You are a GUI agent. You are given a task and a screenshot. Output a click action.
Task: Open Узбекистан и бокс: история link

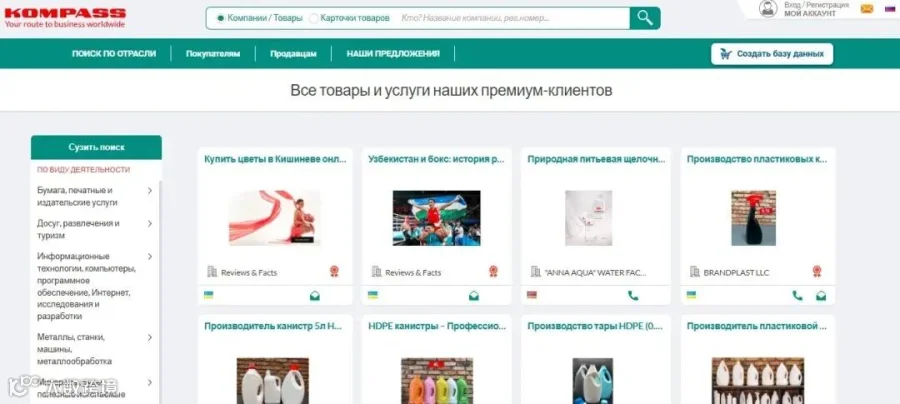pos(436,160)
